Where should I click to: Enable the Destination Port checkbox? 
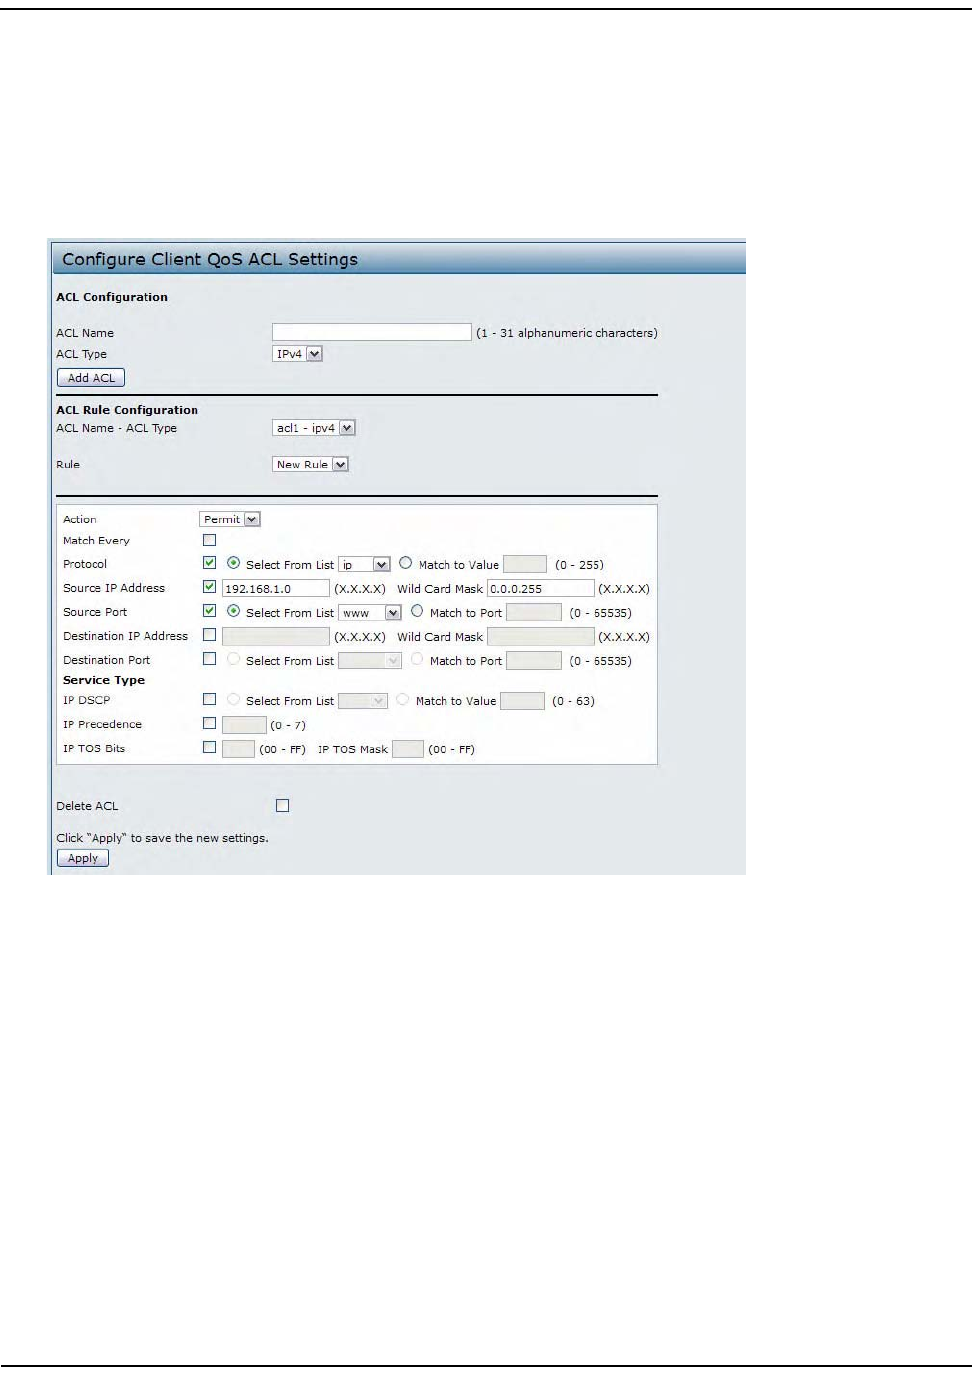(210, 658)
